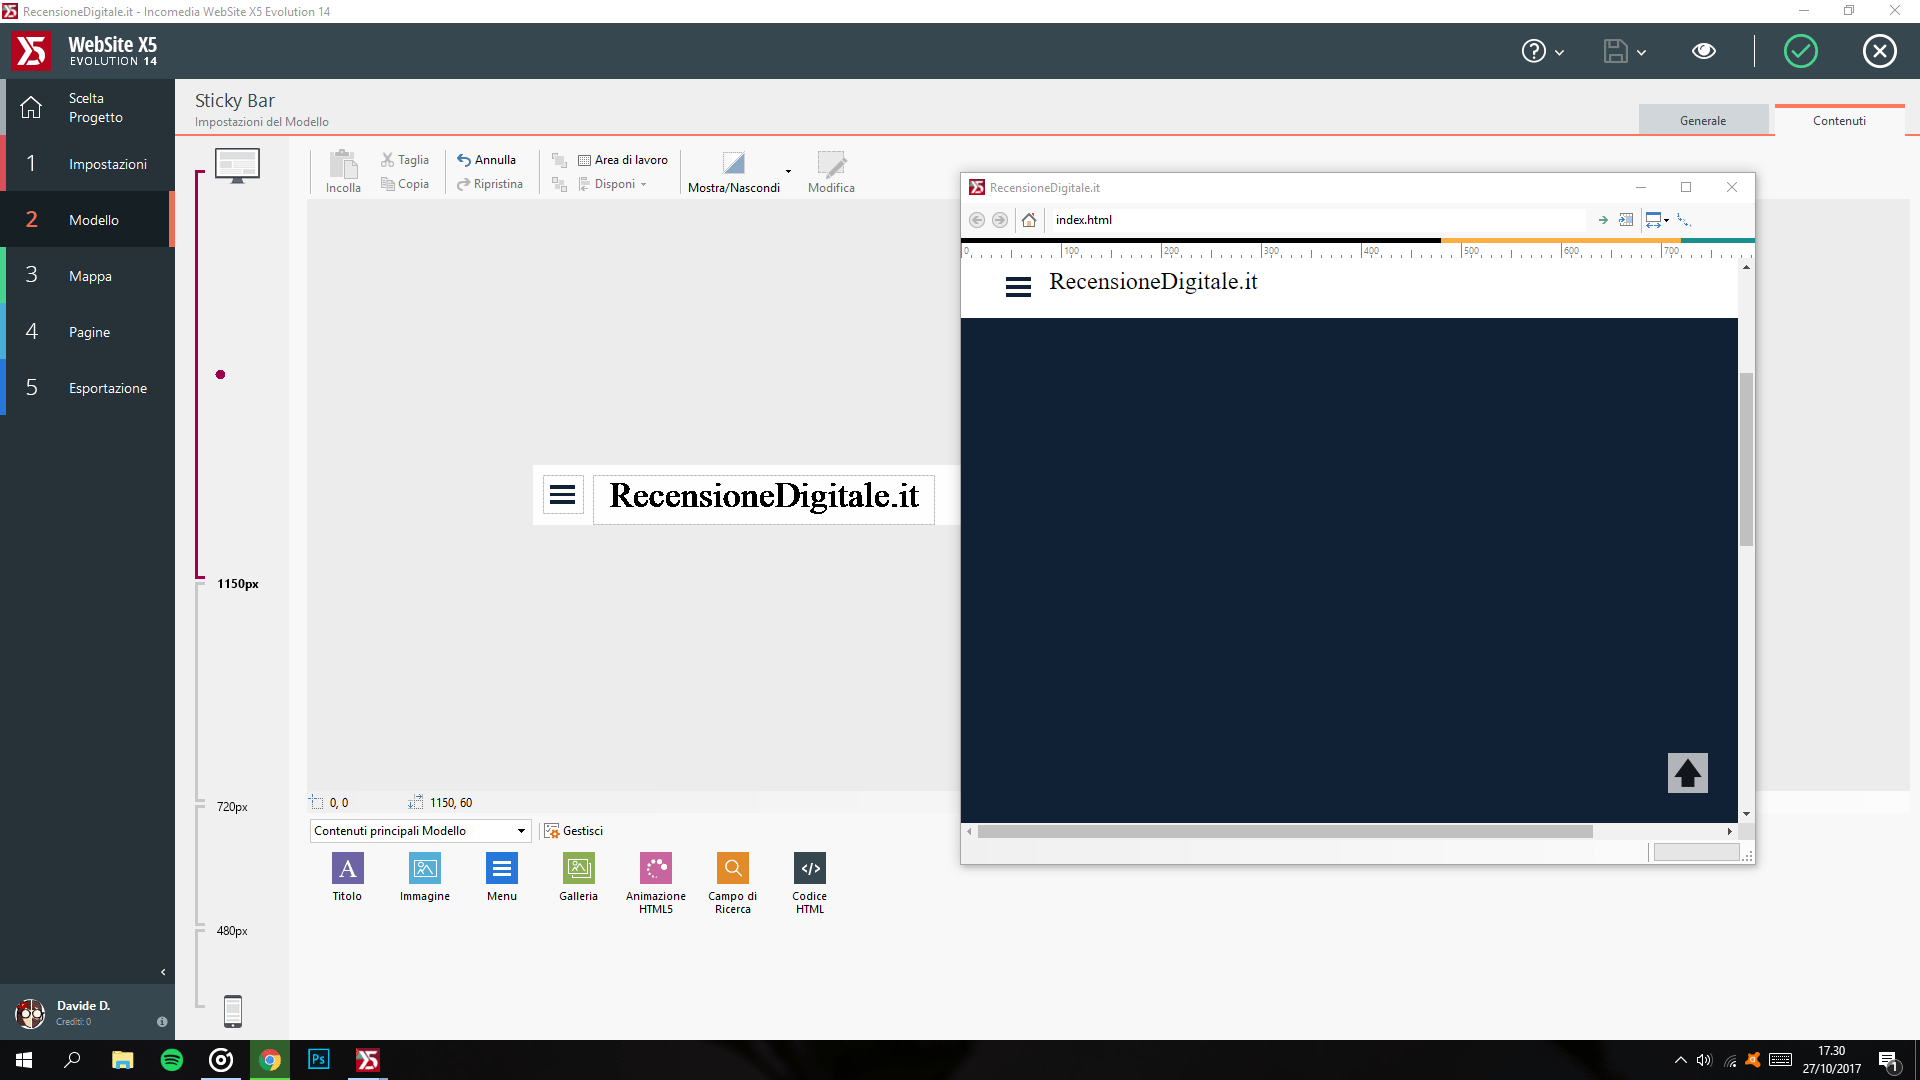
Task: Cancel with the circled X button
Action: pos(1880,51)
